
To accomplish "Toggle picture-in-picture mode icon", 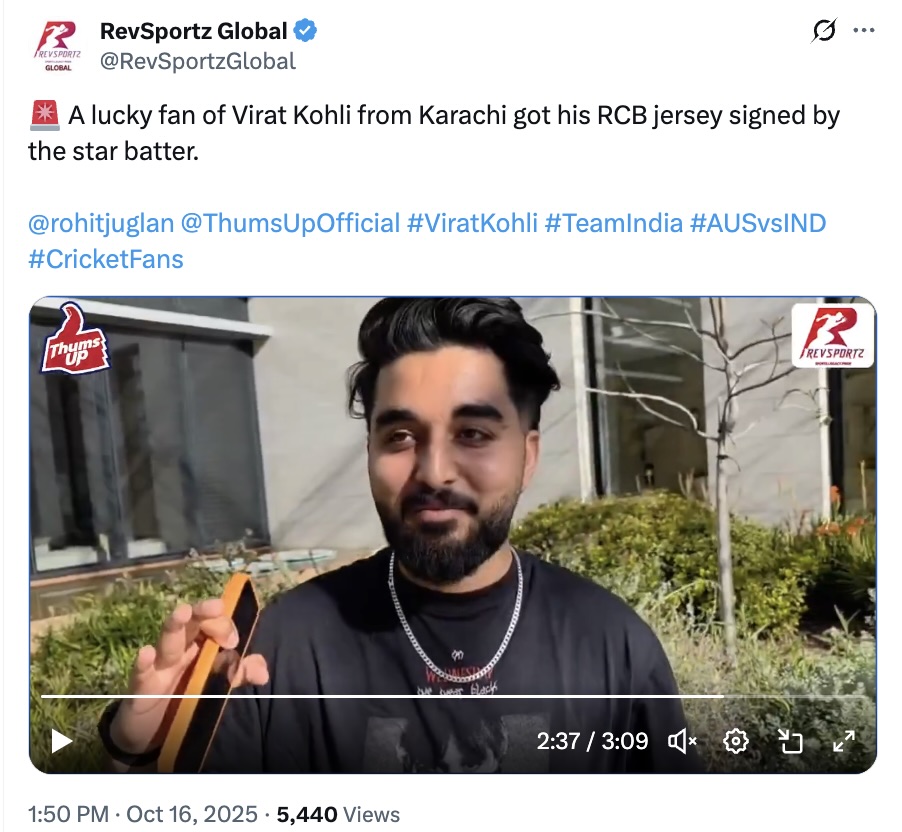I will (x=790, y=741).
